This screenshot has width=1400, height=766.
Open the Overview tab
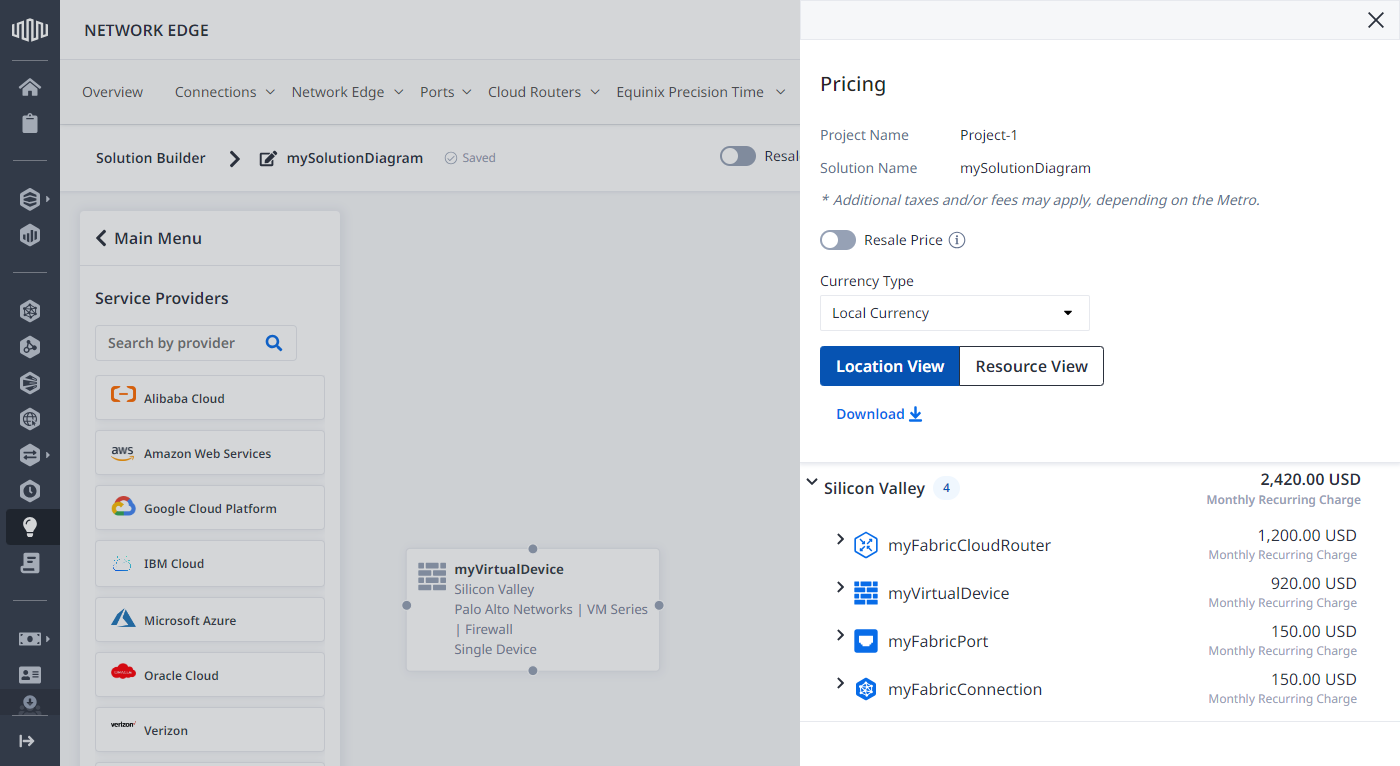[x=113, y=92]
